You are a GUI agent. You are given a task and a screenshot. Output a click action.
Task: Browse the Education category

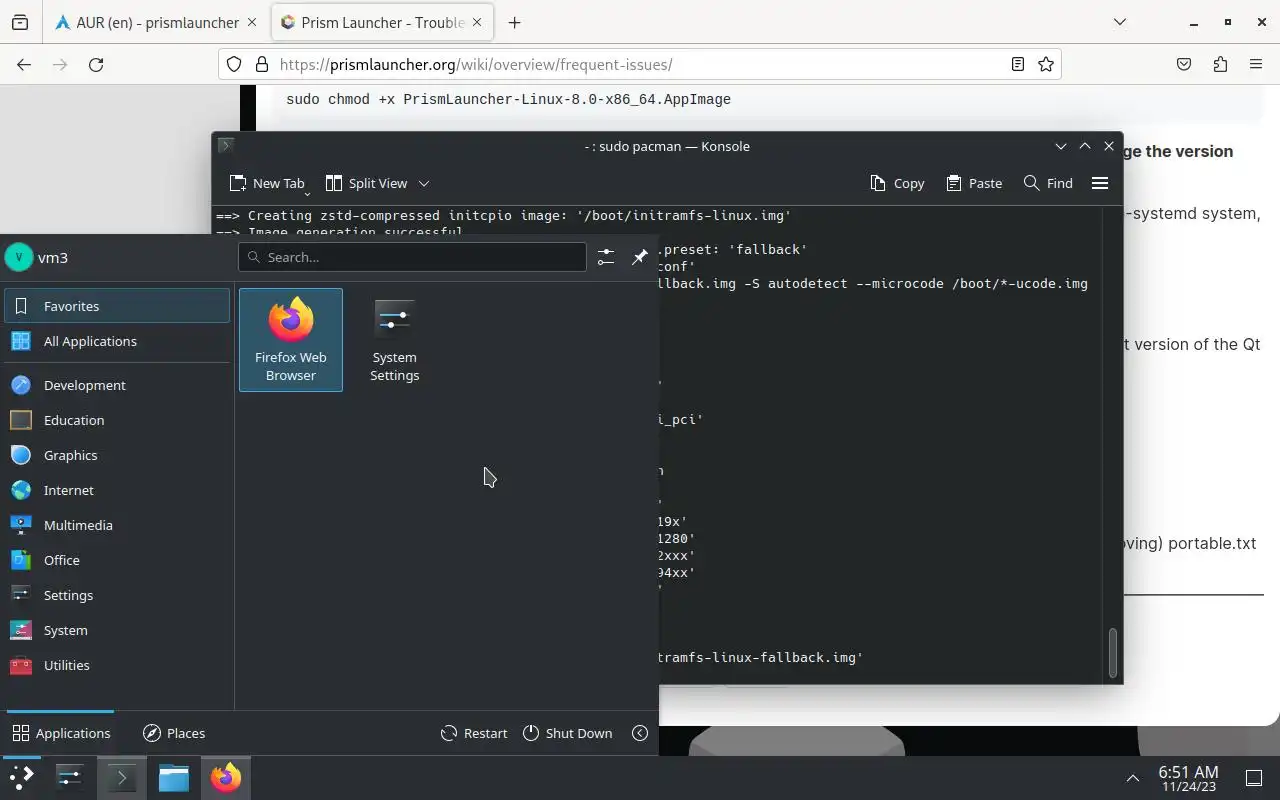click(118, 420)
